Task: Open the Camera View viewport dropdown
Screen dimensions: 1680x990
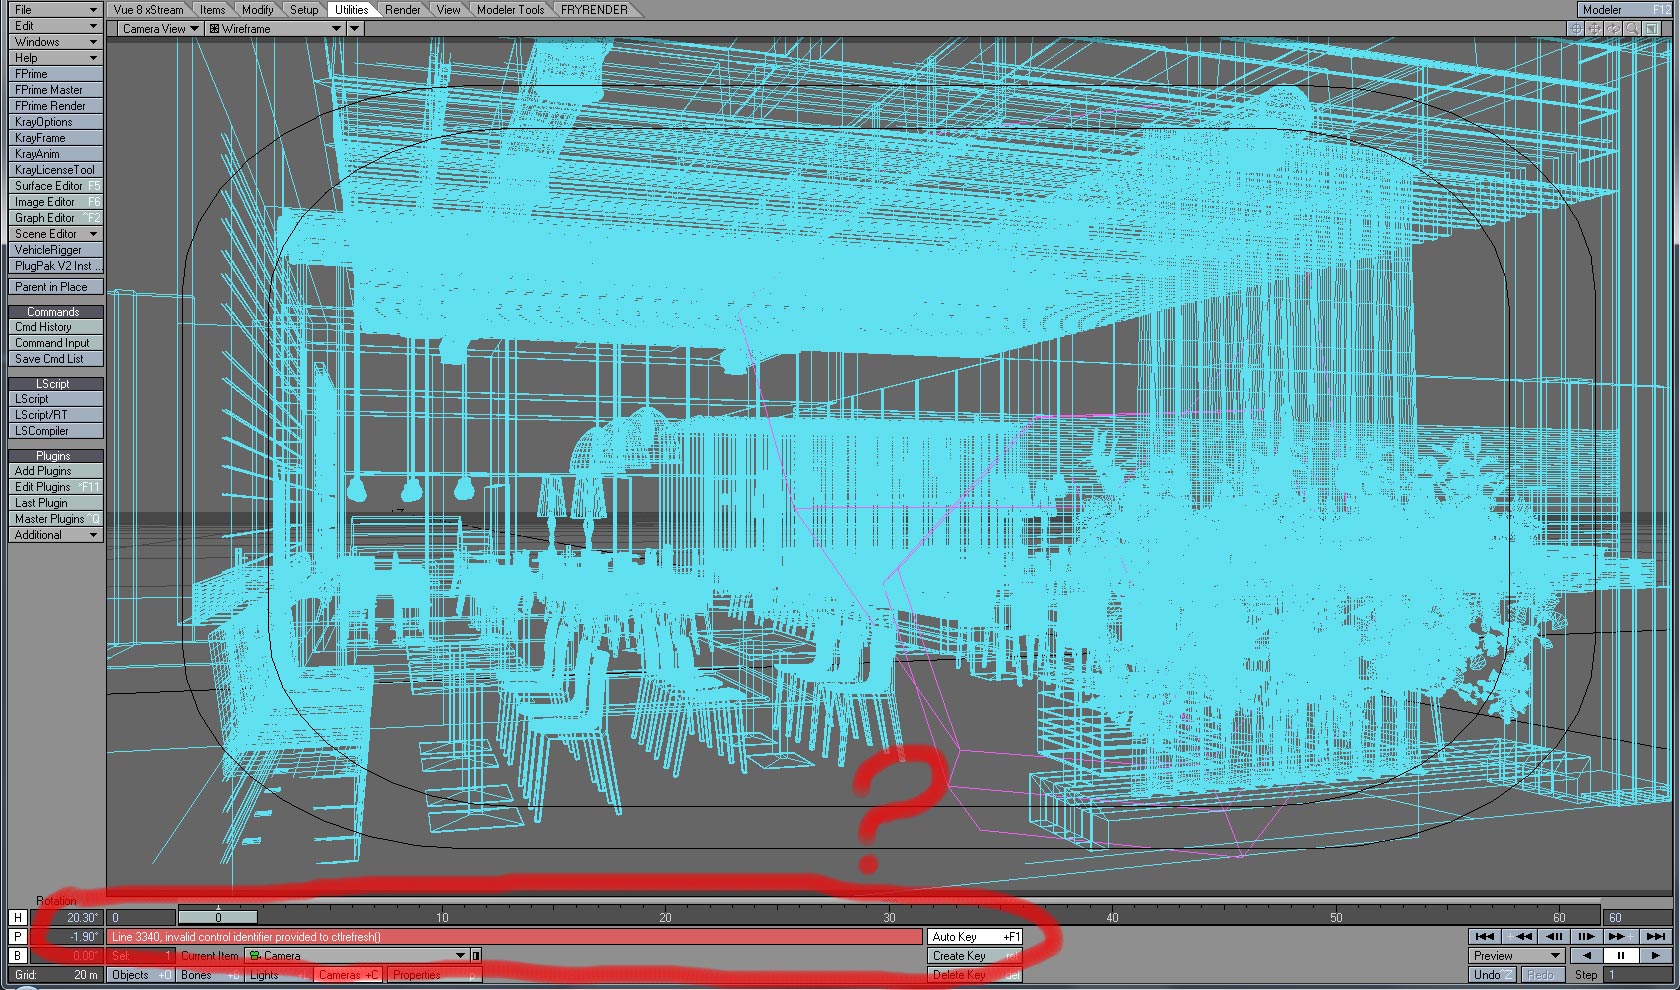Action: 160,29
